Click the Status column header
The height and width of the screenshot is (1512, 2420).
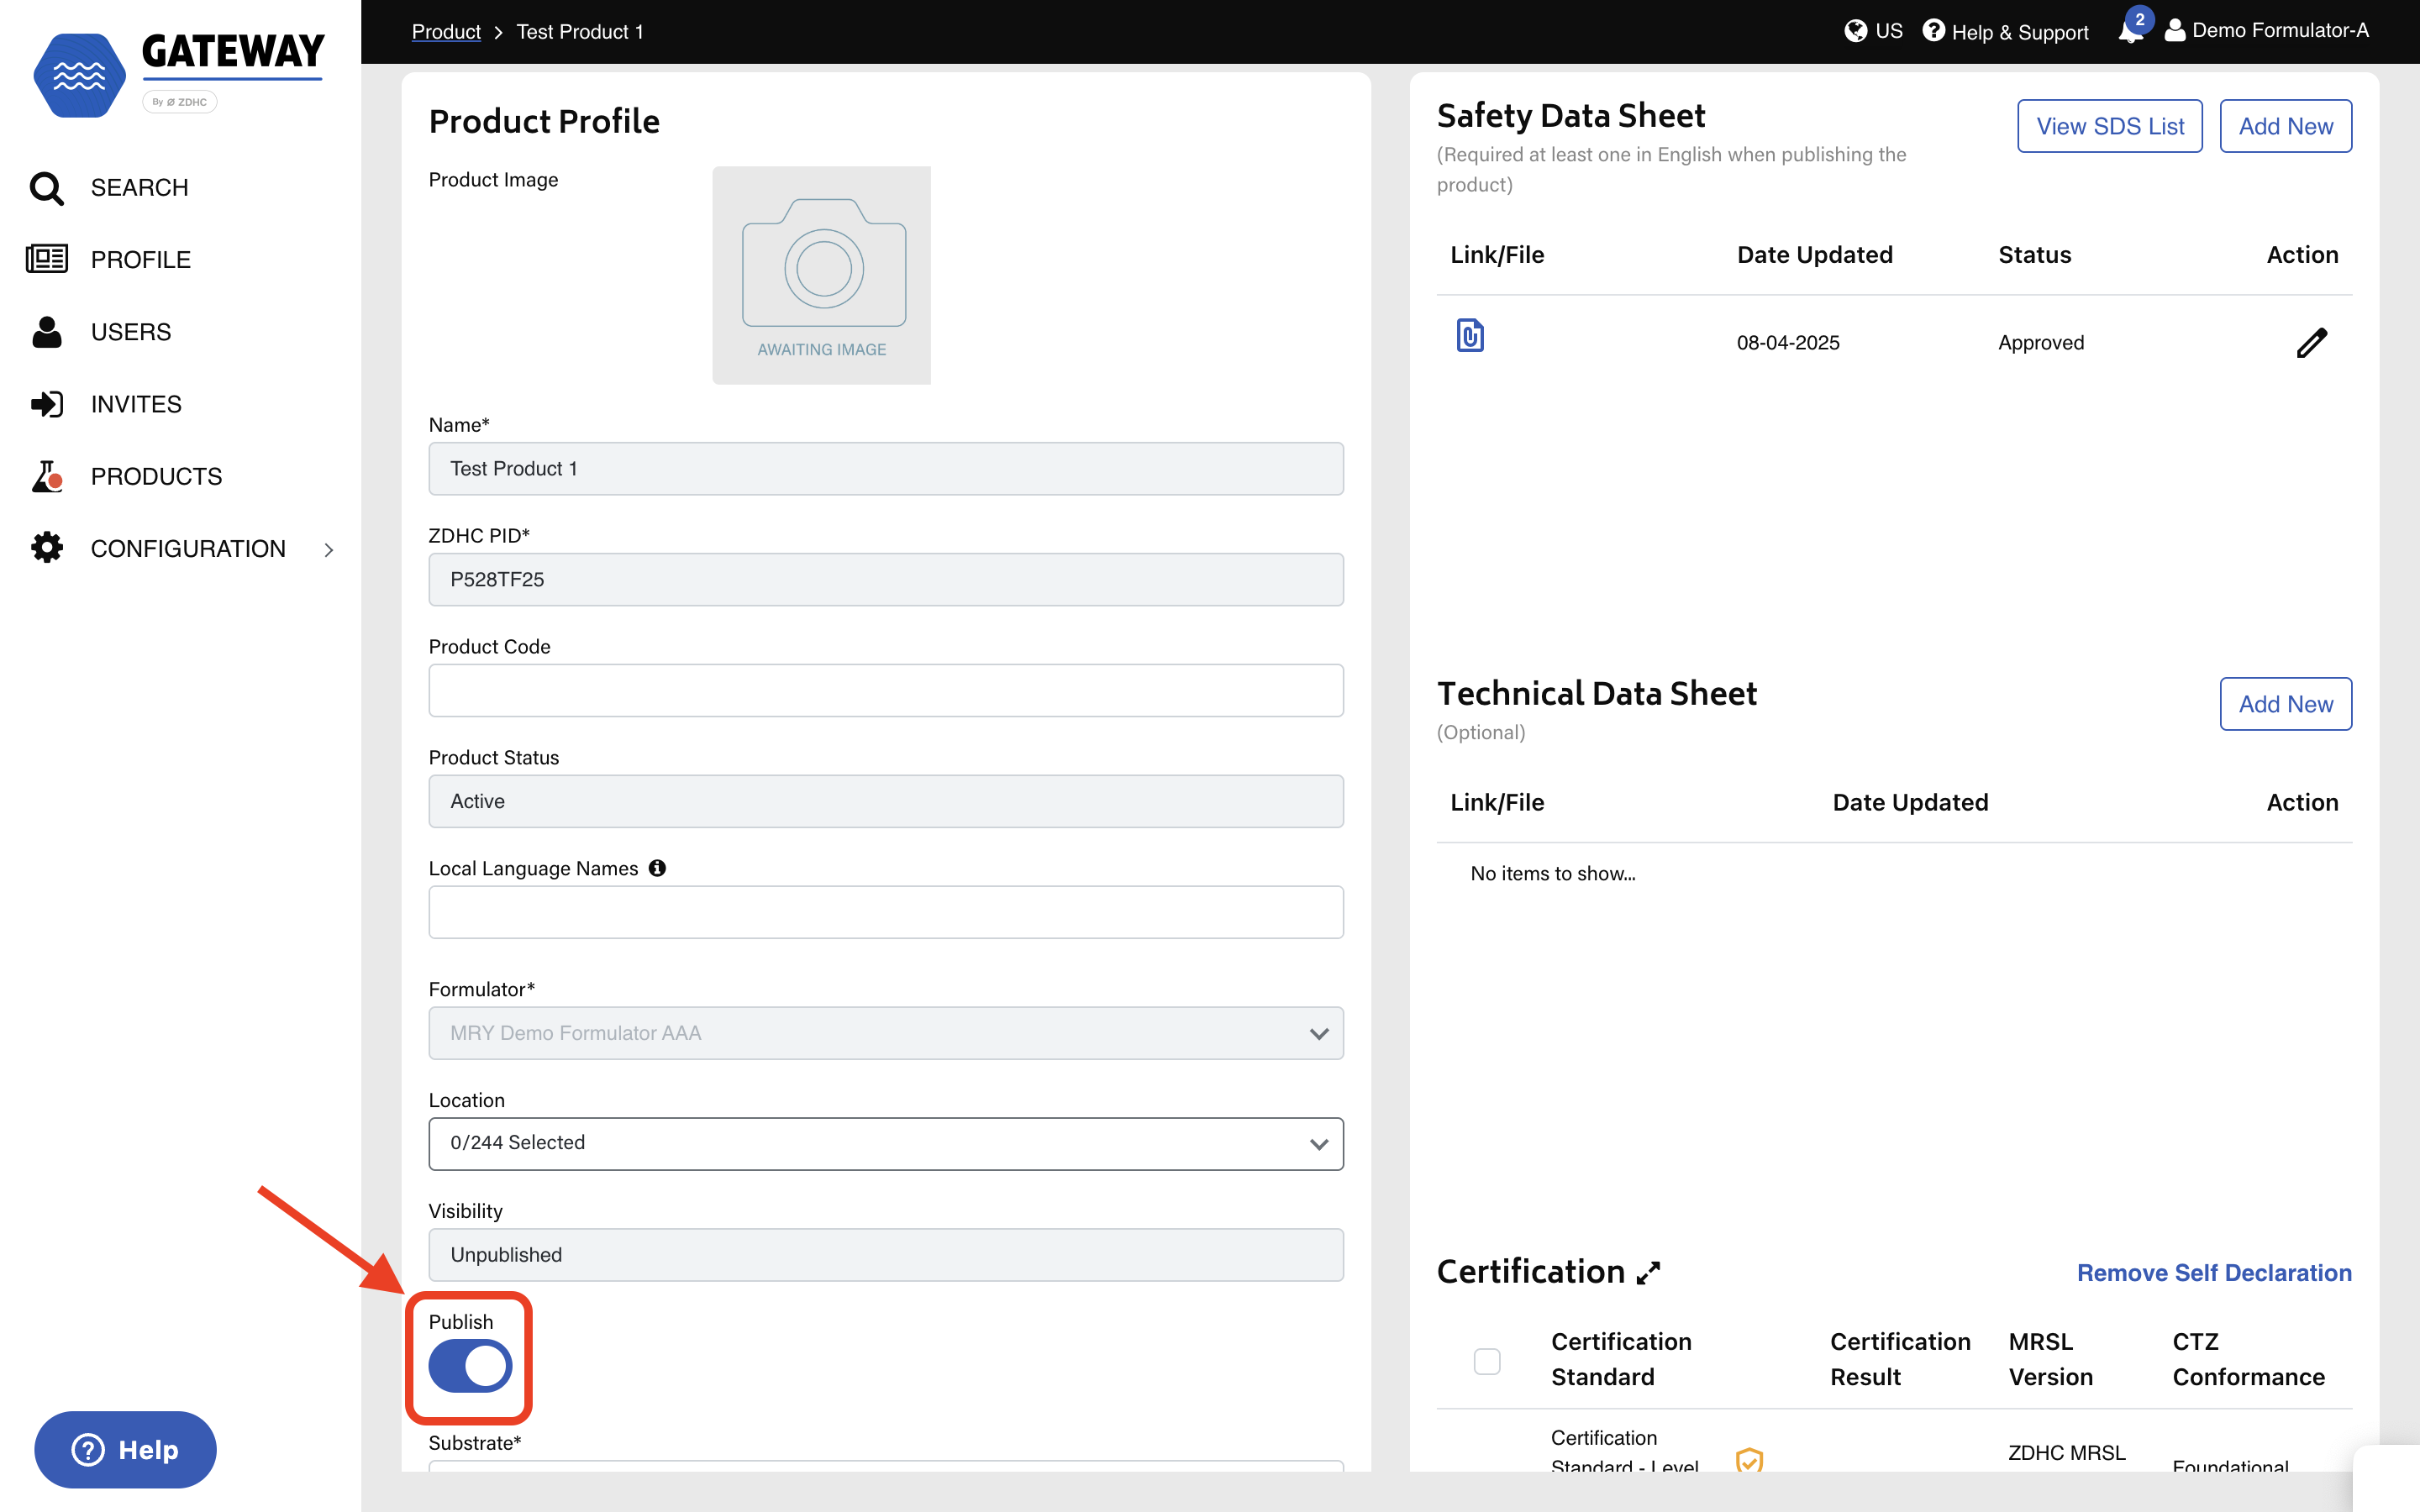coord(2035,255)
